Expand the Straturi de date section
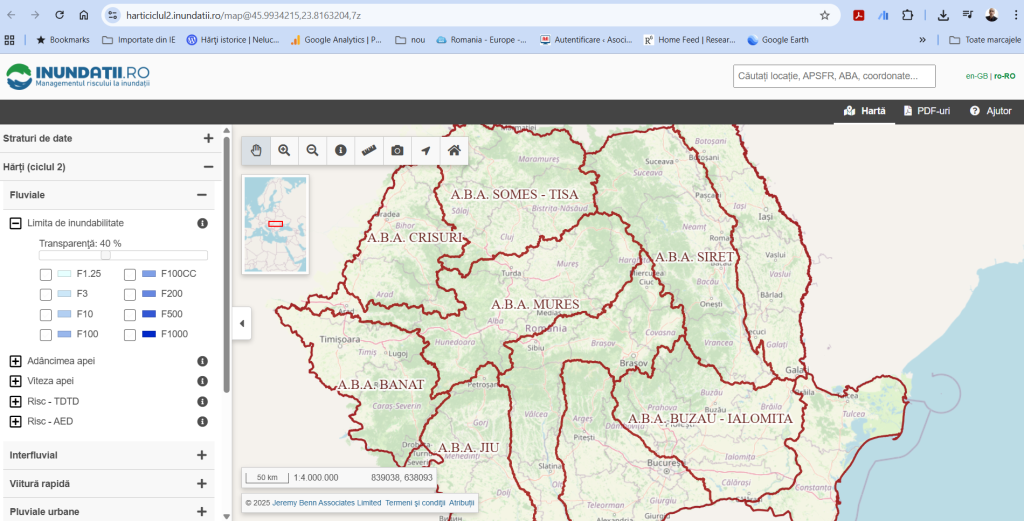Viewport: 1024px width, 521px height. [208, 139]
